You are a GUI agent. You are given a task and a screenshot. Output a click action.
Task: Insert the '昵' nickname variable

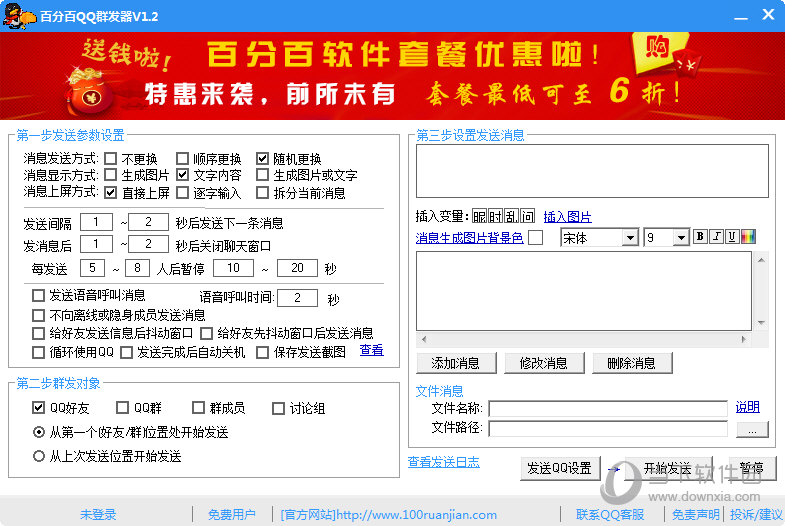coord(479,216)
